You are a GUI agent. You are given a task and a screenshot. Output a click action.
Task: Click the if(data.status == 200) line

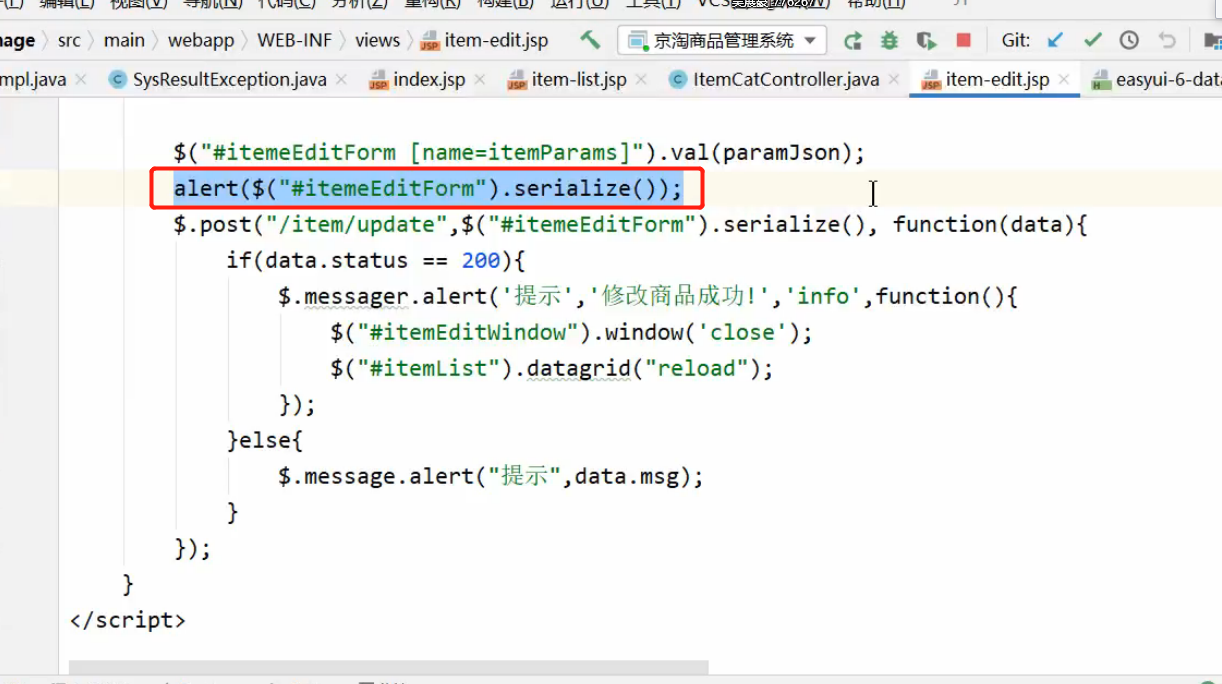click(x=375, y=260)
